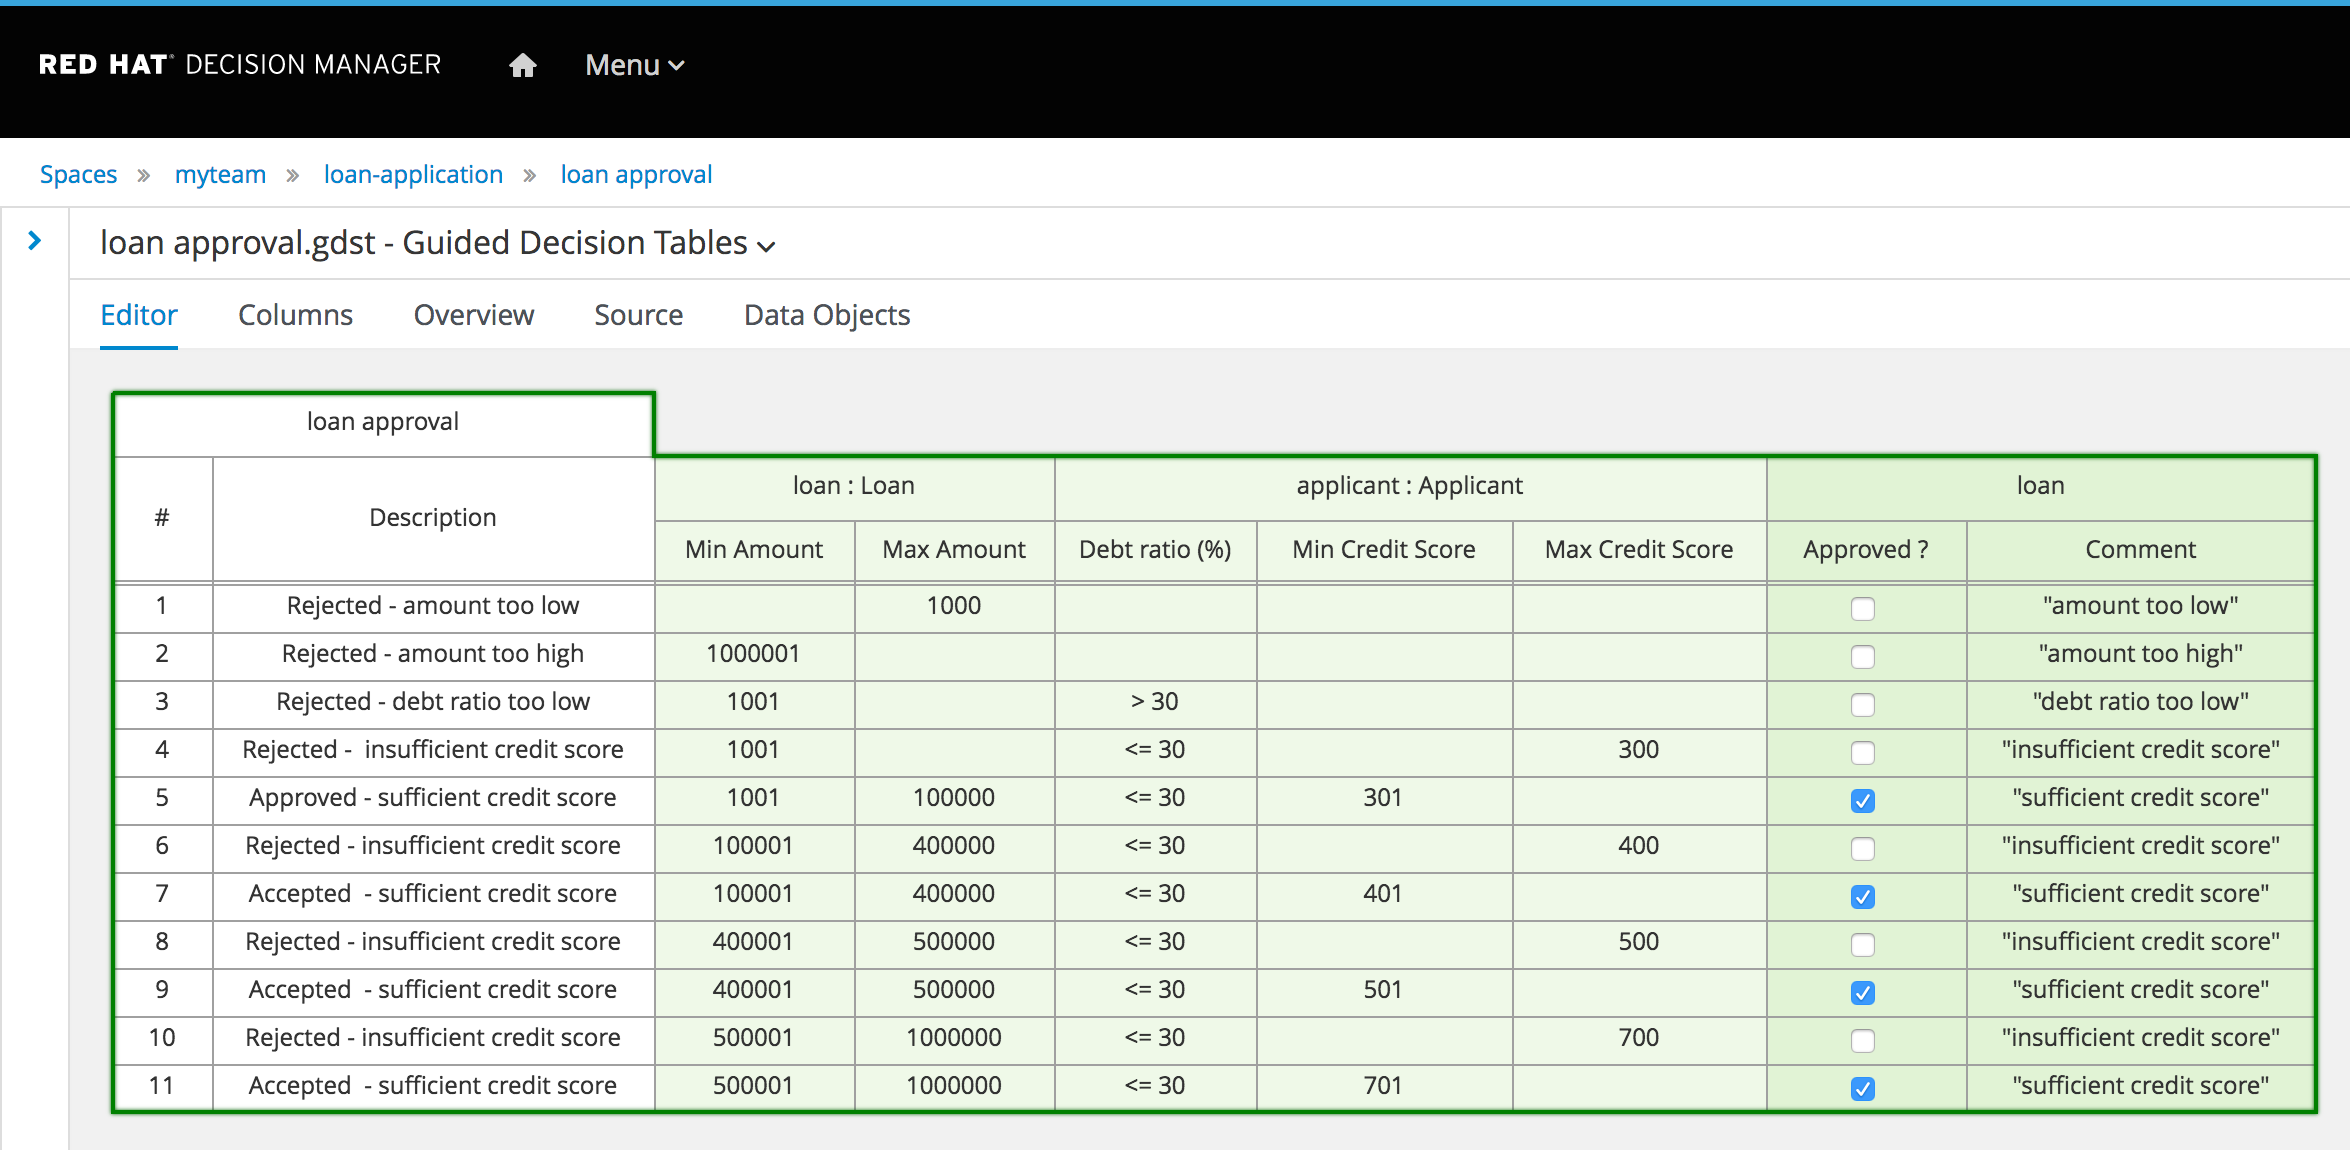The height and width of the screenshot is (1150, 2350).
Task: Select the "debt ratio too low" comment cell
Action: pos(2139,702)
